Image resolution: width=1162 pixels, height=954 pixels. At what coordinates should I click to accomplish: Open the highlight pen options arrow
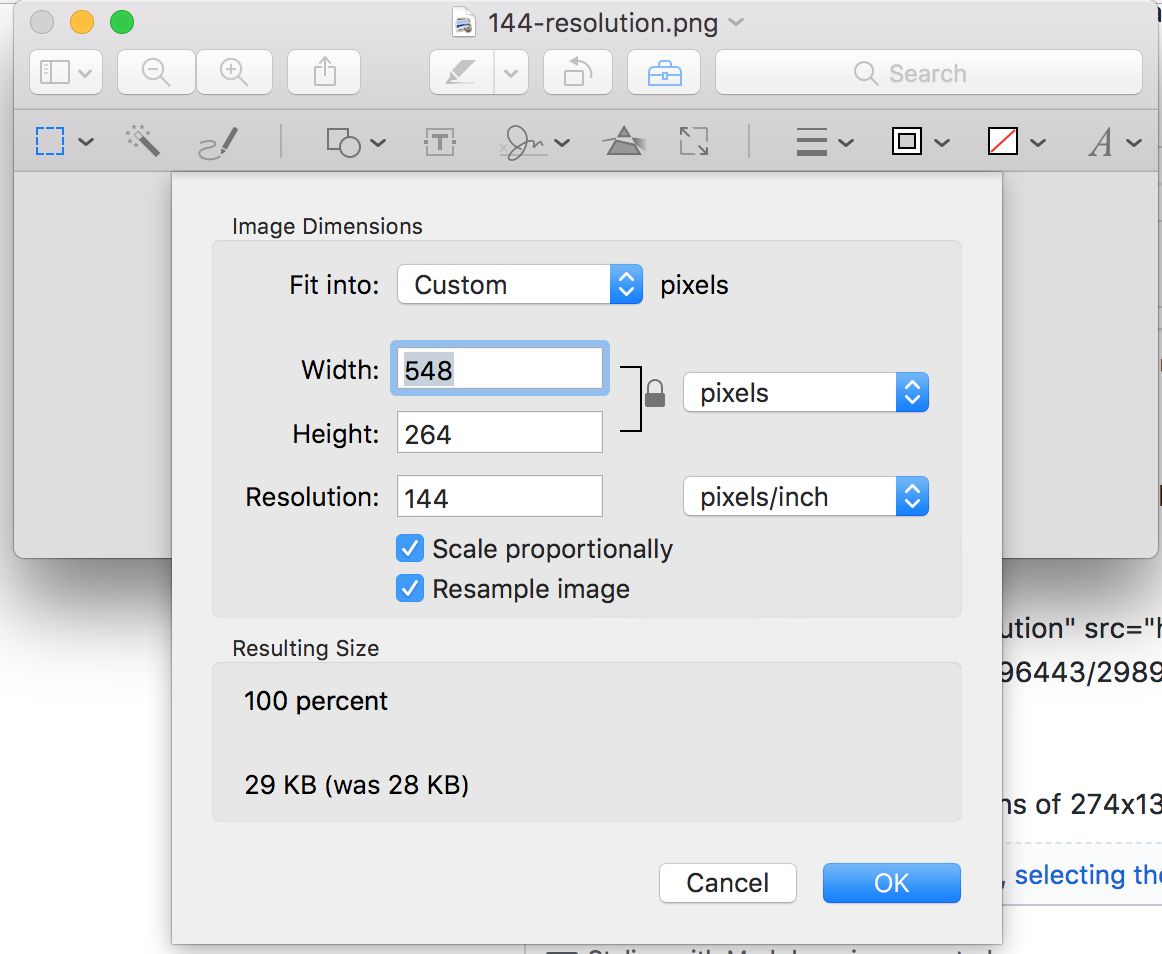pyautogui.click(x=511, y=73)
